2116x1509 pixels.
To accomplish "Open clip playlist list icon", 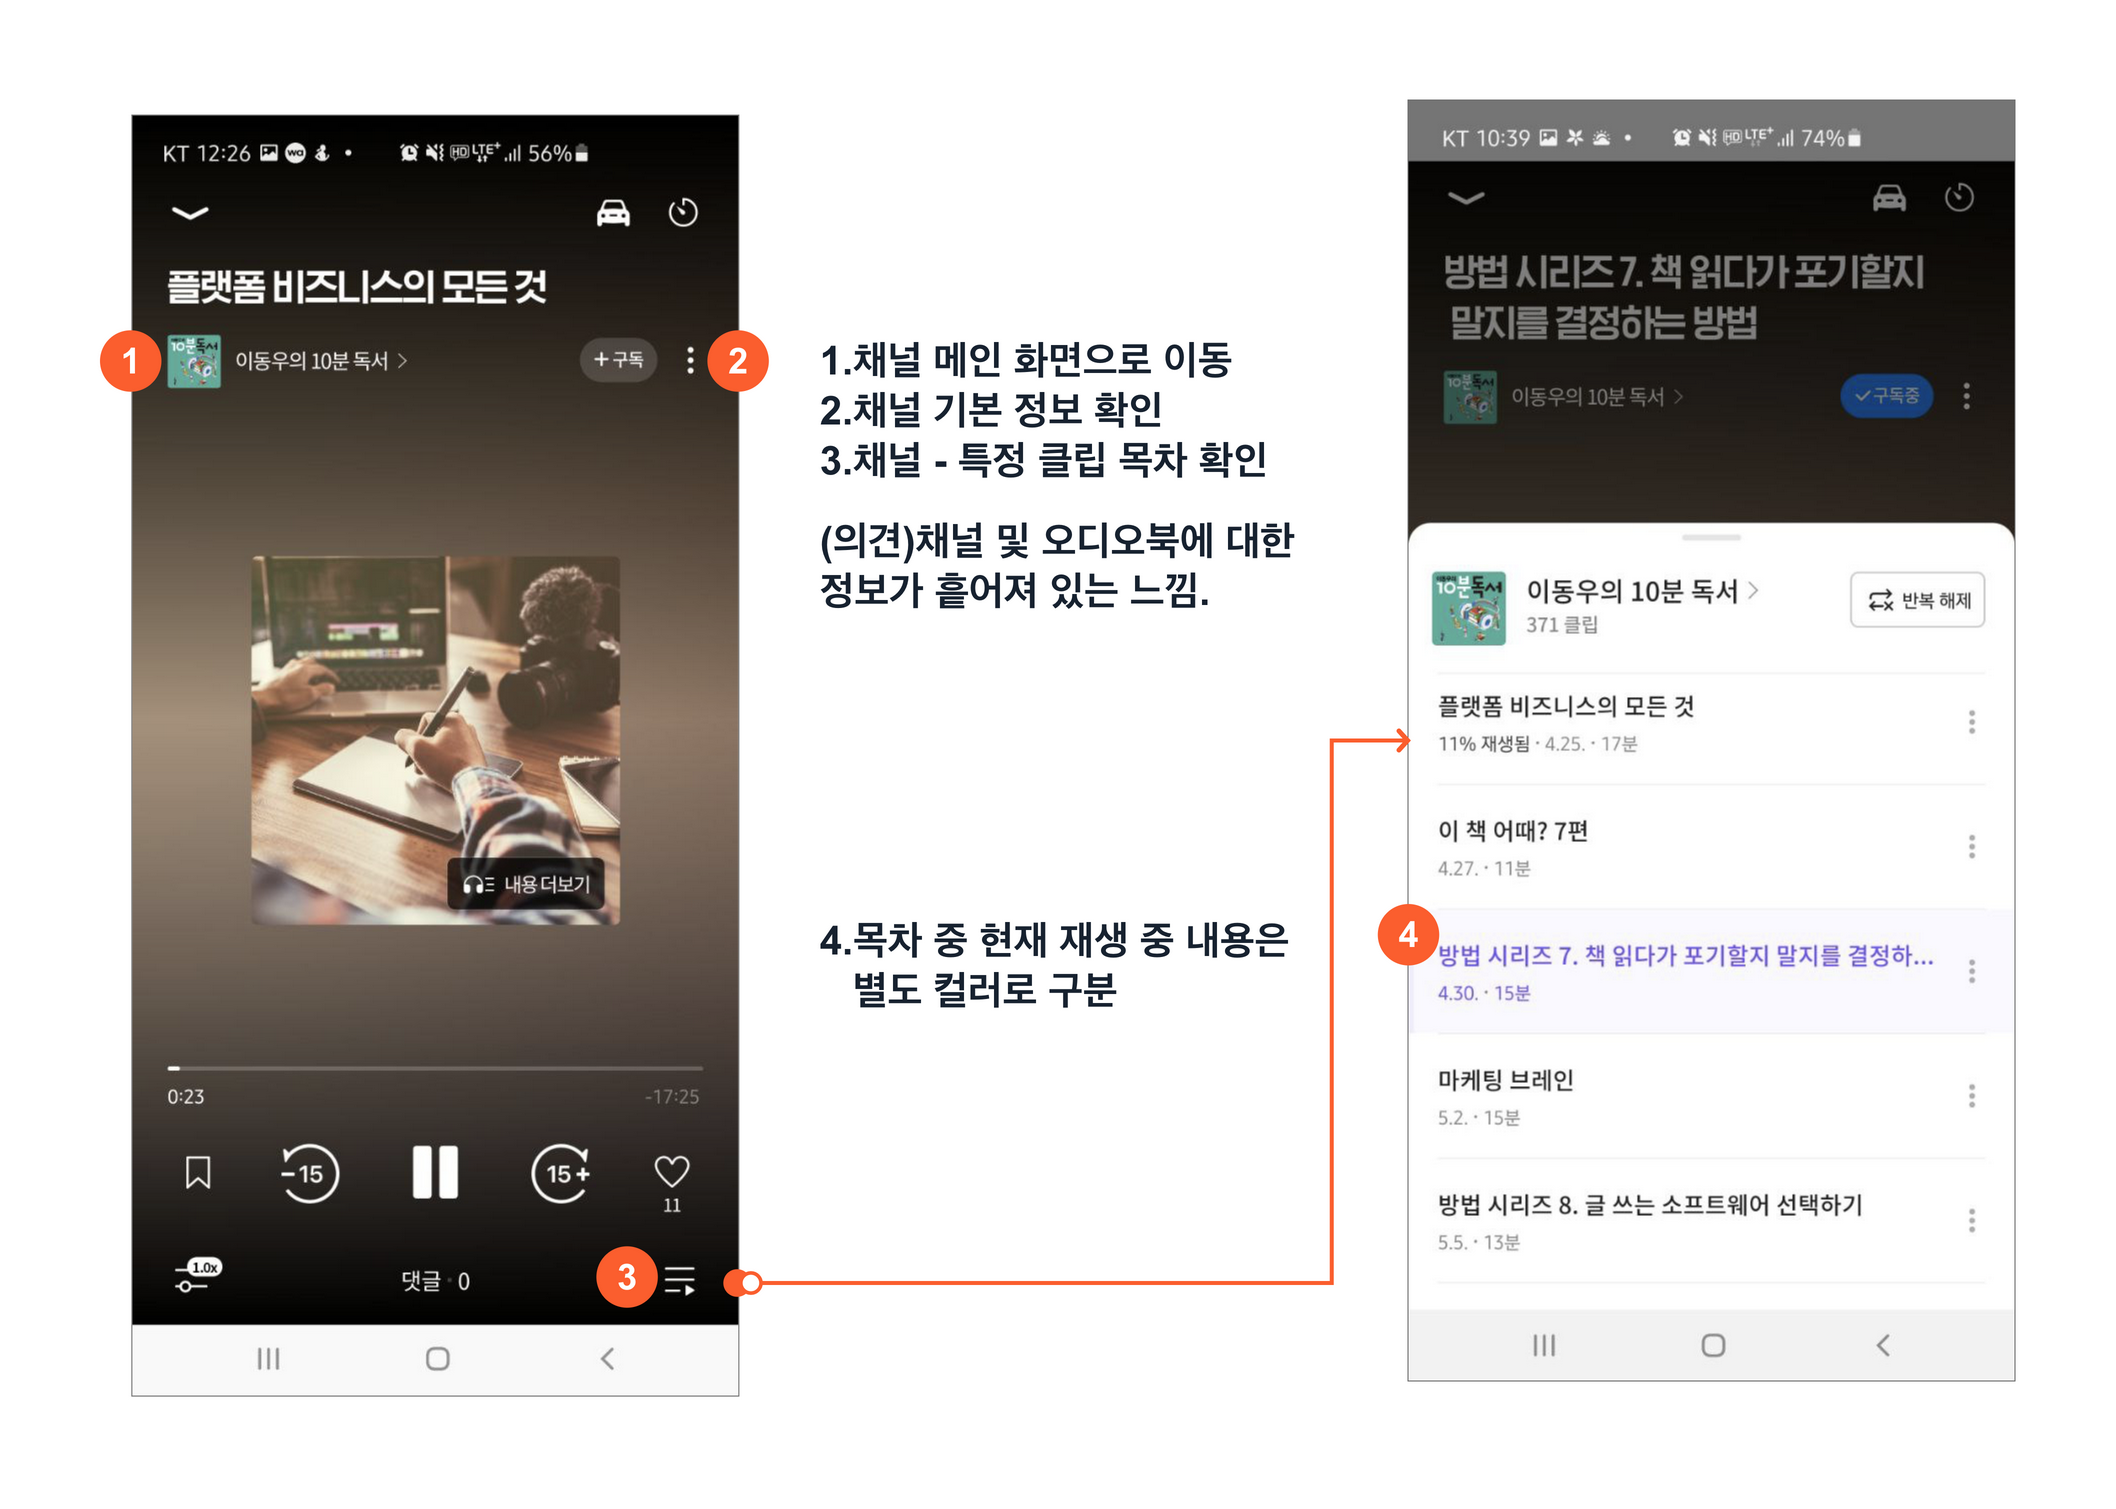I will point(680,1280).
